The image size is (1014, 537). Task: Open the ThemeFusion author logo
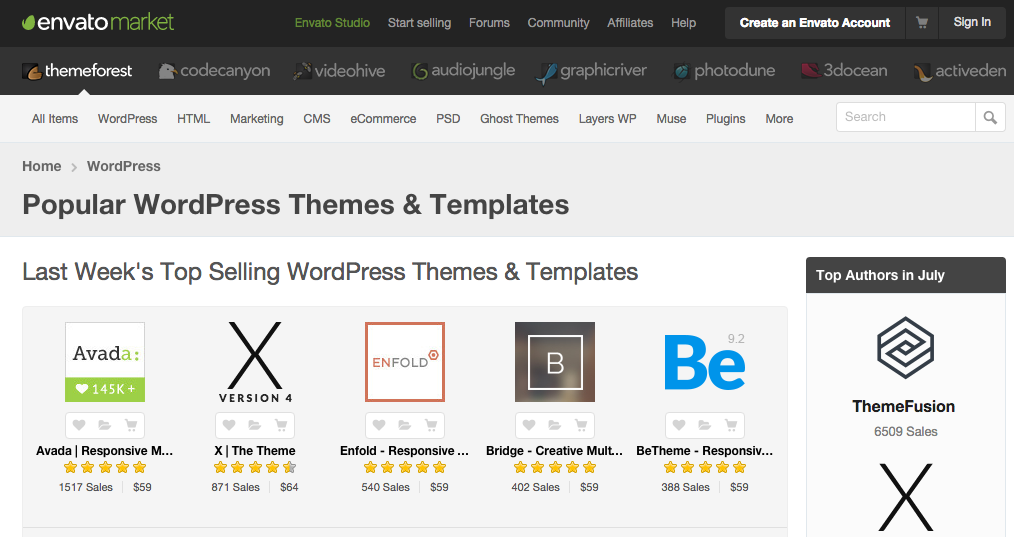pos(905,349)
